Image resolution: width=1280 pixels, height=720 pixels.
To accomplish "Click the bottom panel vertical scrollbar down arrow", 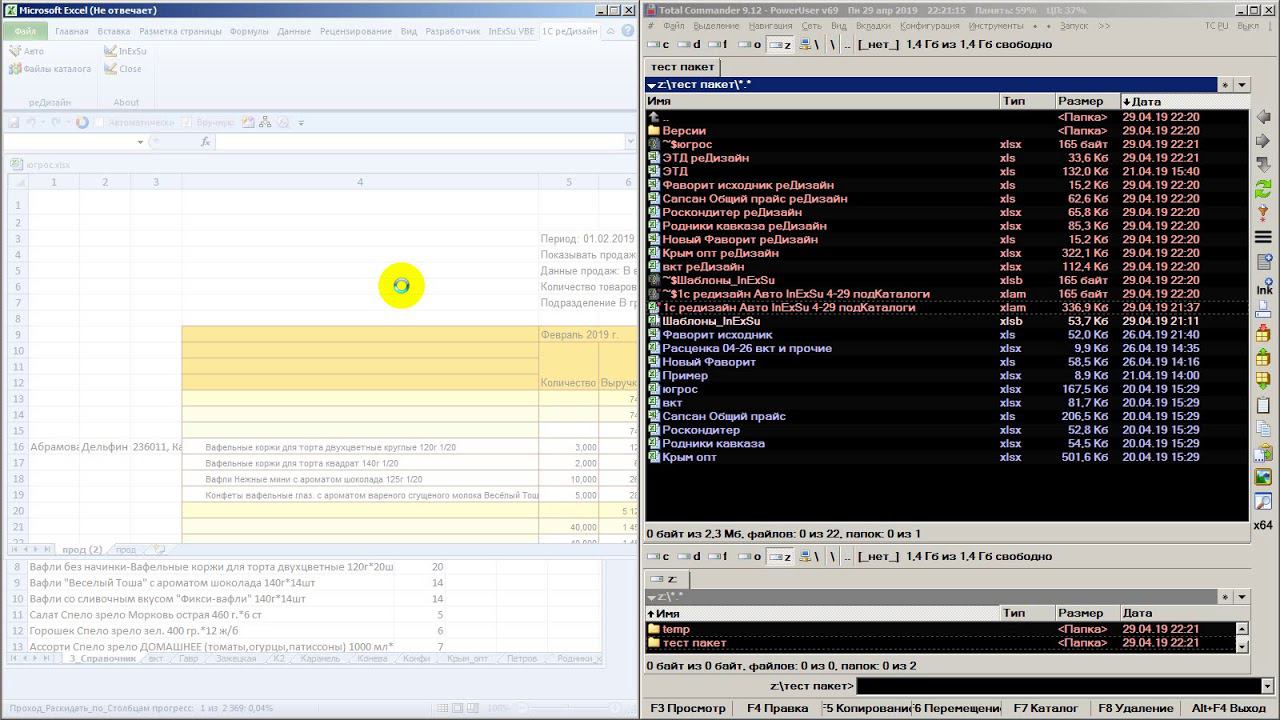I will pyautogui.click(x=1242, y=646).
